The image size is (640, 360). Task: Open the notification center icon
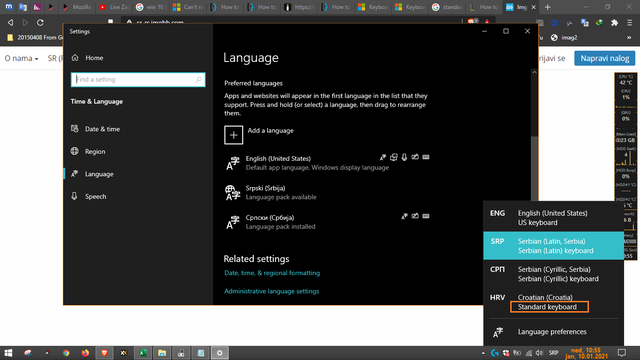click(x=622, y=353)
